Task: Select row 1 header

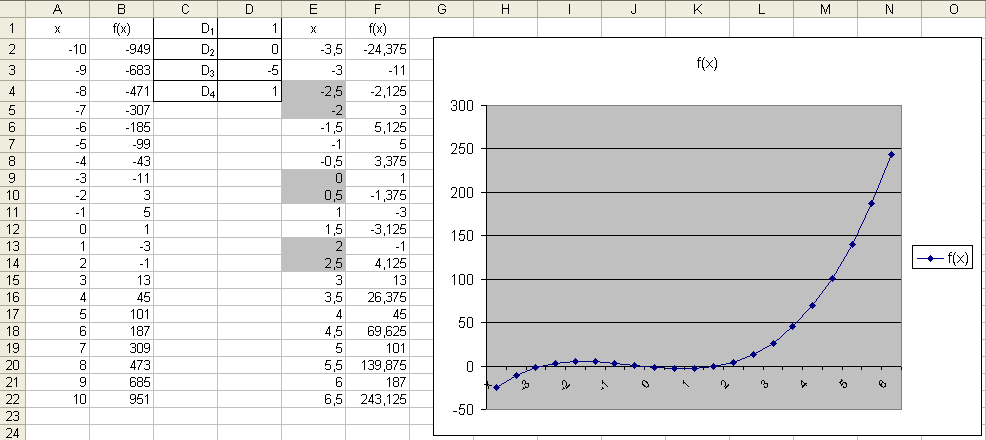Action: coord(13,28)
